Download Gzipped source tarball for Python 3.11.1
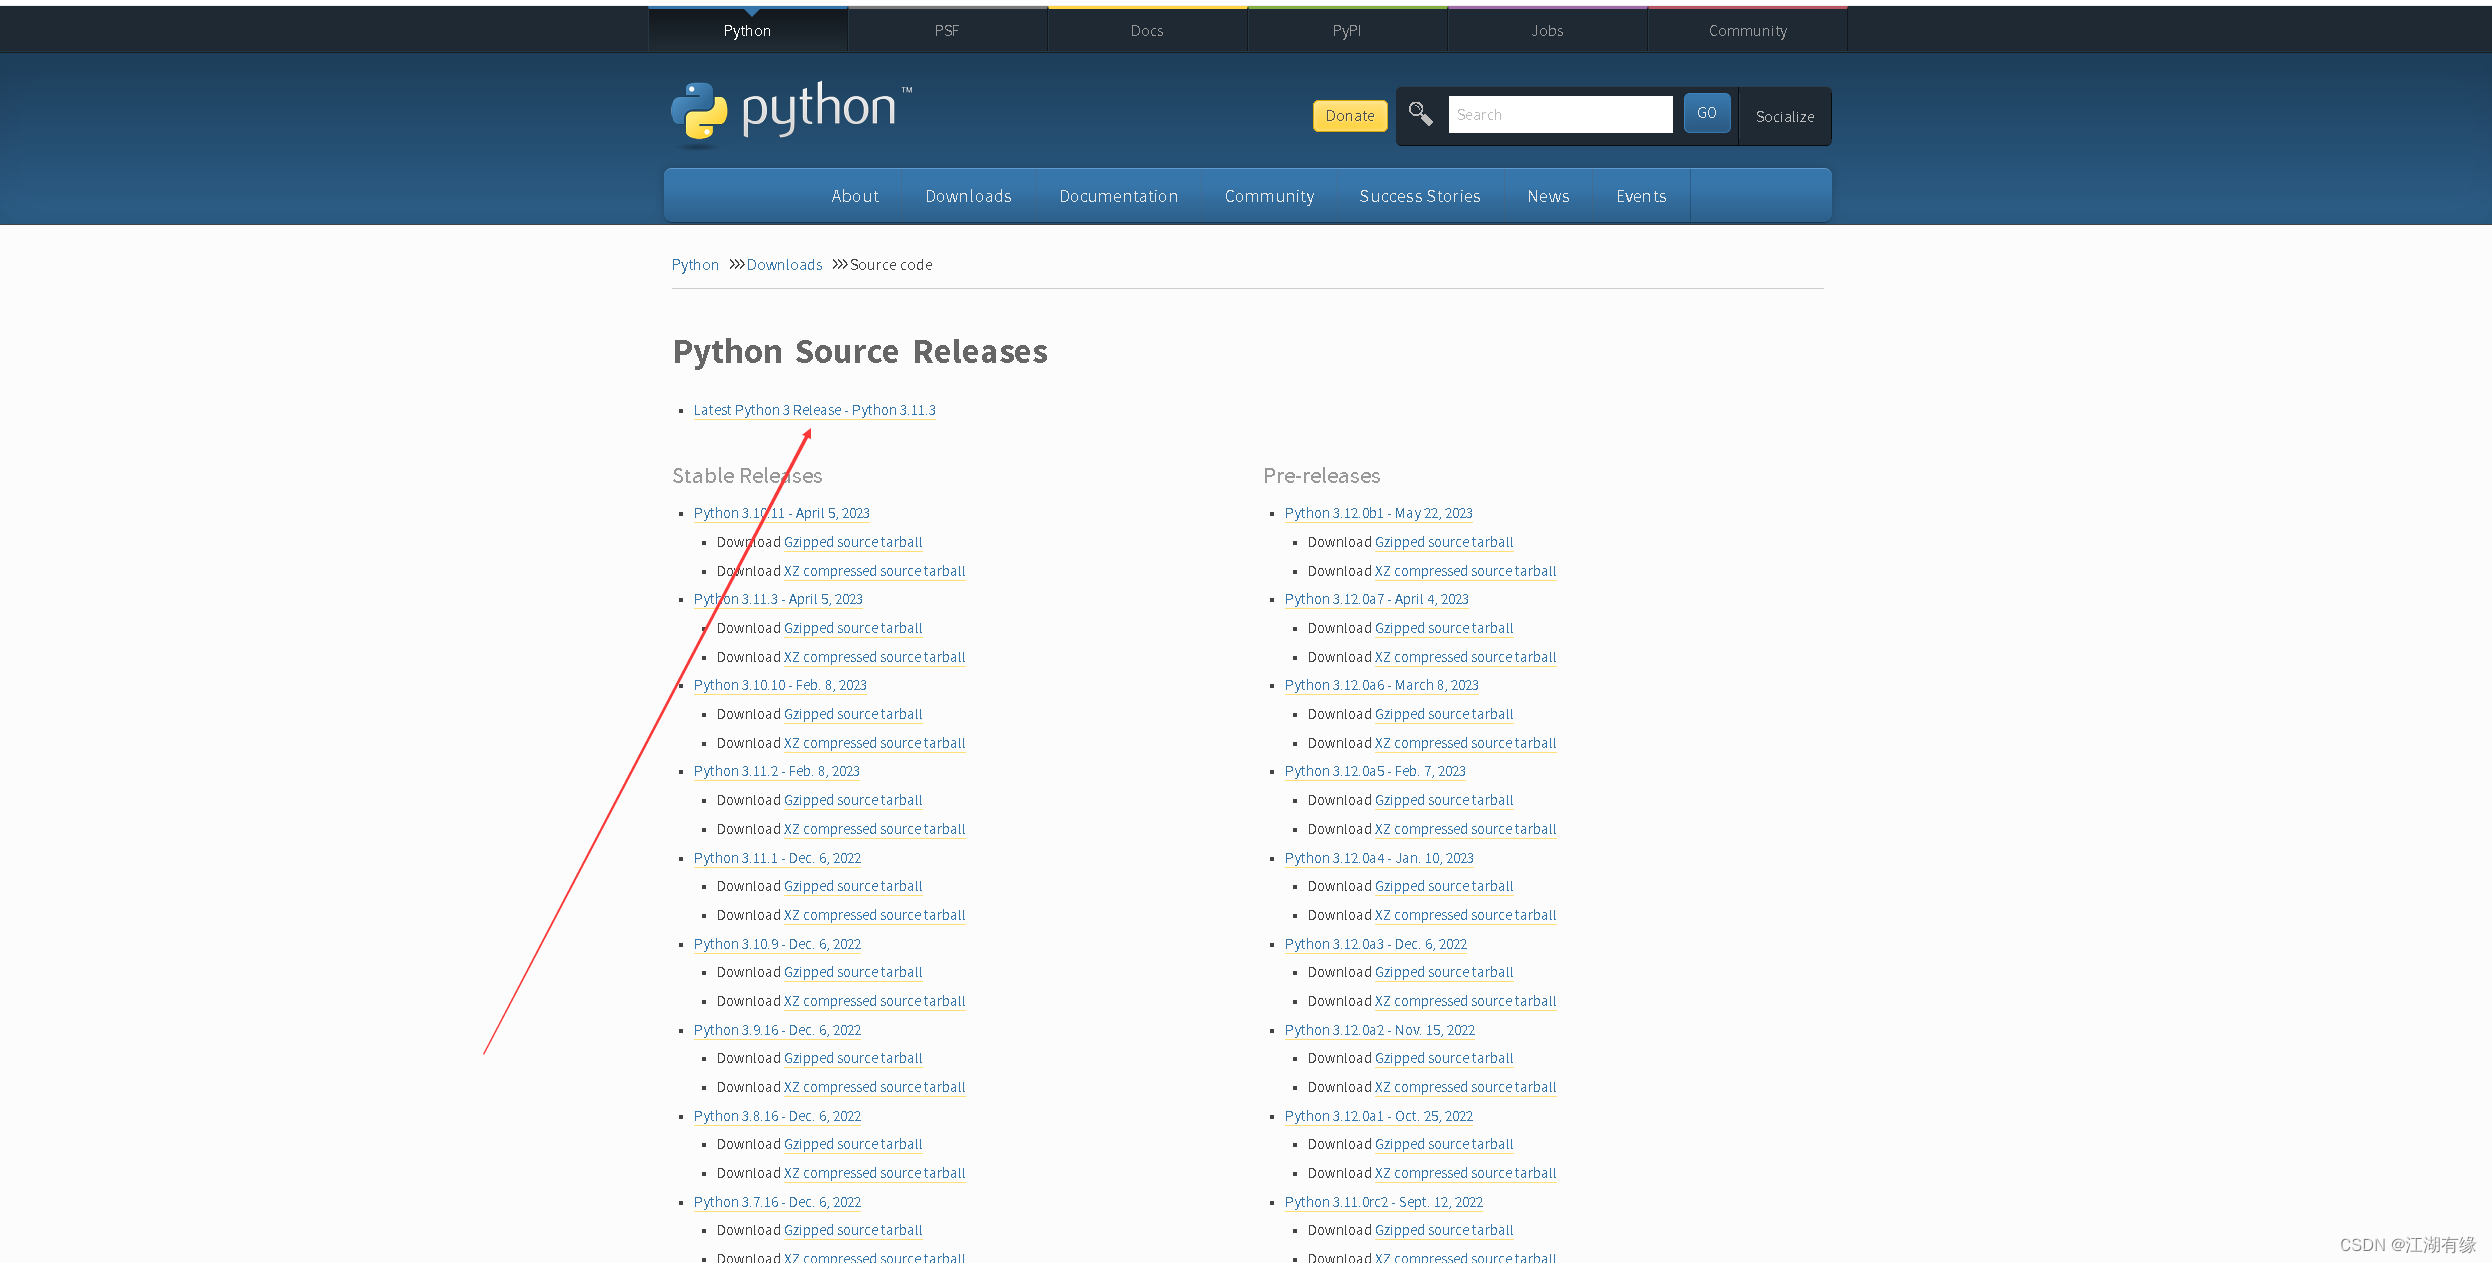This screenshot has height=1263, width=2492. pos(853,886)
